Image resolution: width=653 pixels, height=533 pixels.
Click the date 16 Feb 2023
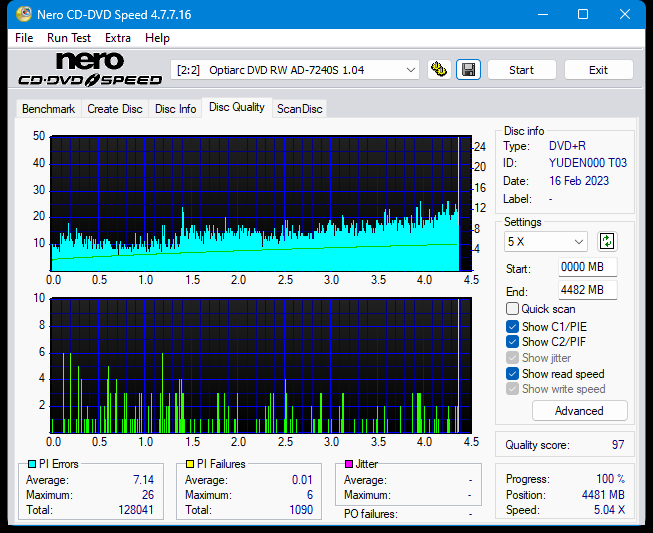(x=579, y=181)
